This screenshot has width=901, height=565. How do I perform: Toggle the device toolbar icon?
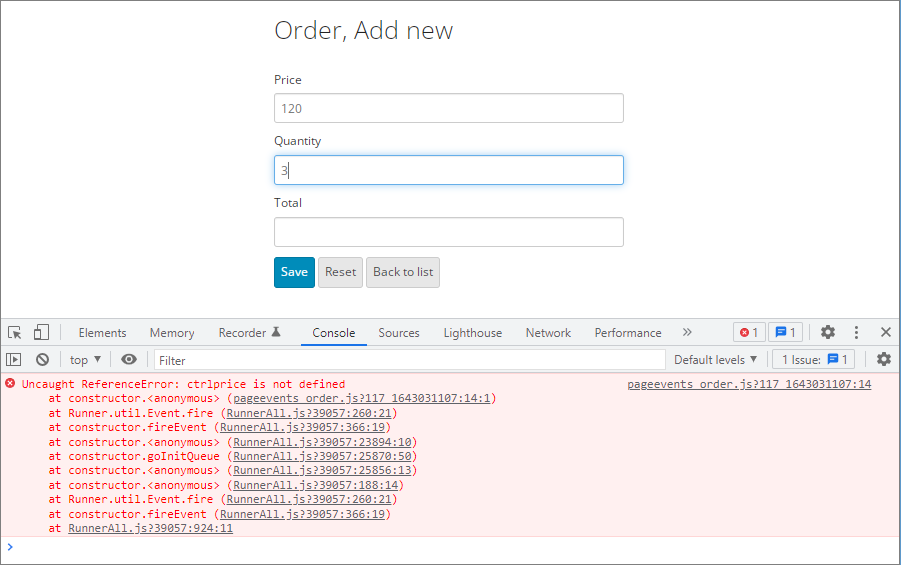click(41, 333)
